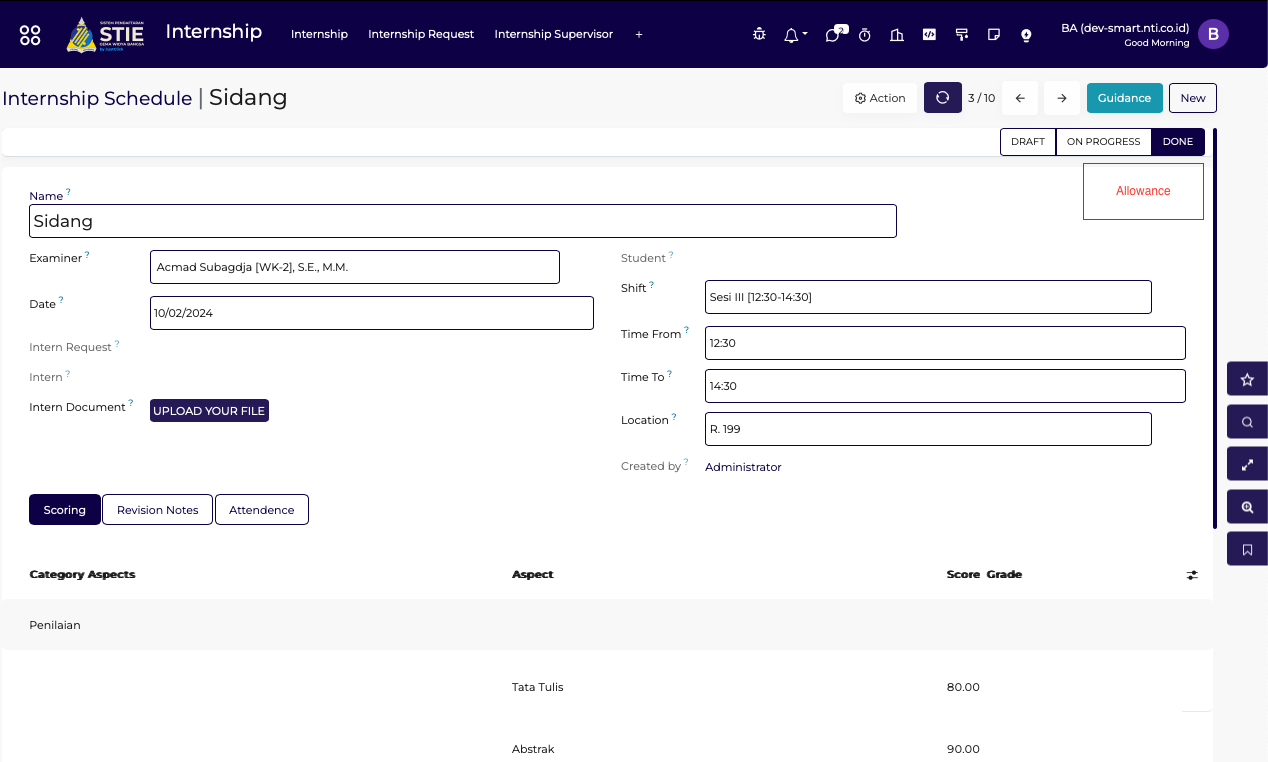
Task: Click the bookmark icon in sidebar
Action: [1247, 549]
